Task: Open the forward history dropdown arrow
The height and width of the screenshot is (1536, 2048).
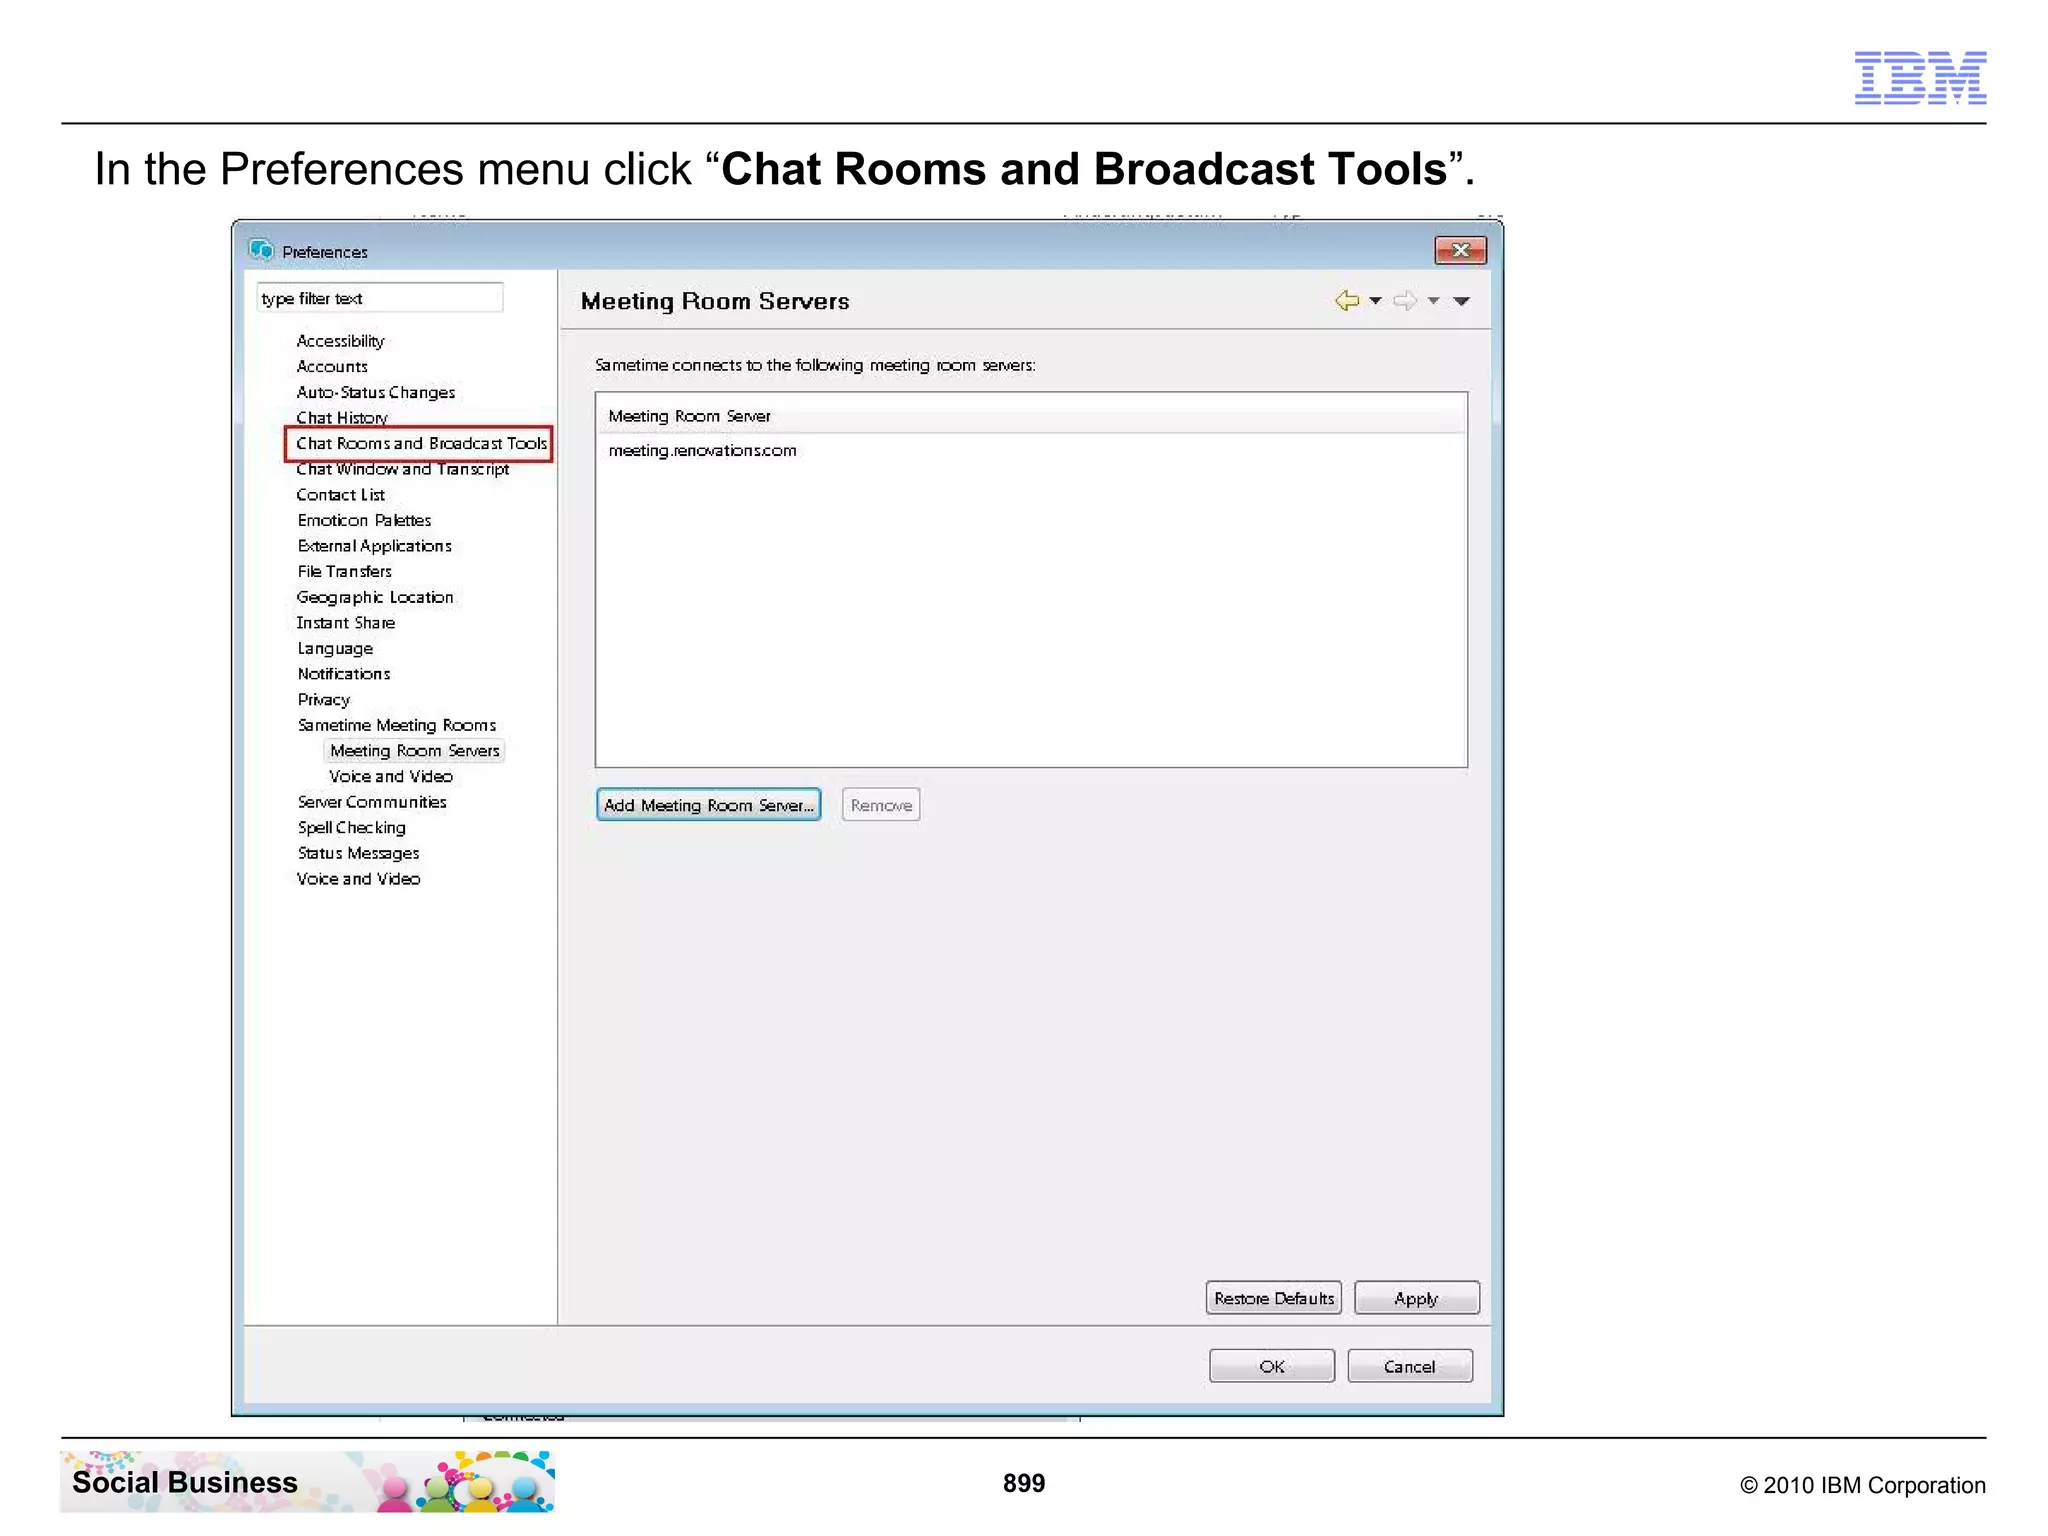Action: coord(1434,301)
